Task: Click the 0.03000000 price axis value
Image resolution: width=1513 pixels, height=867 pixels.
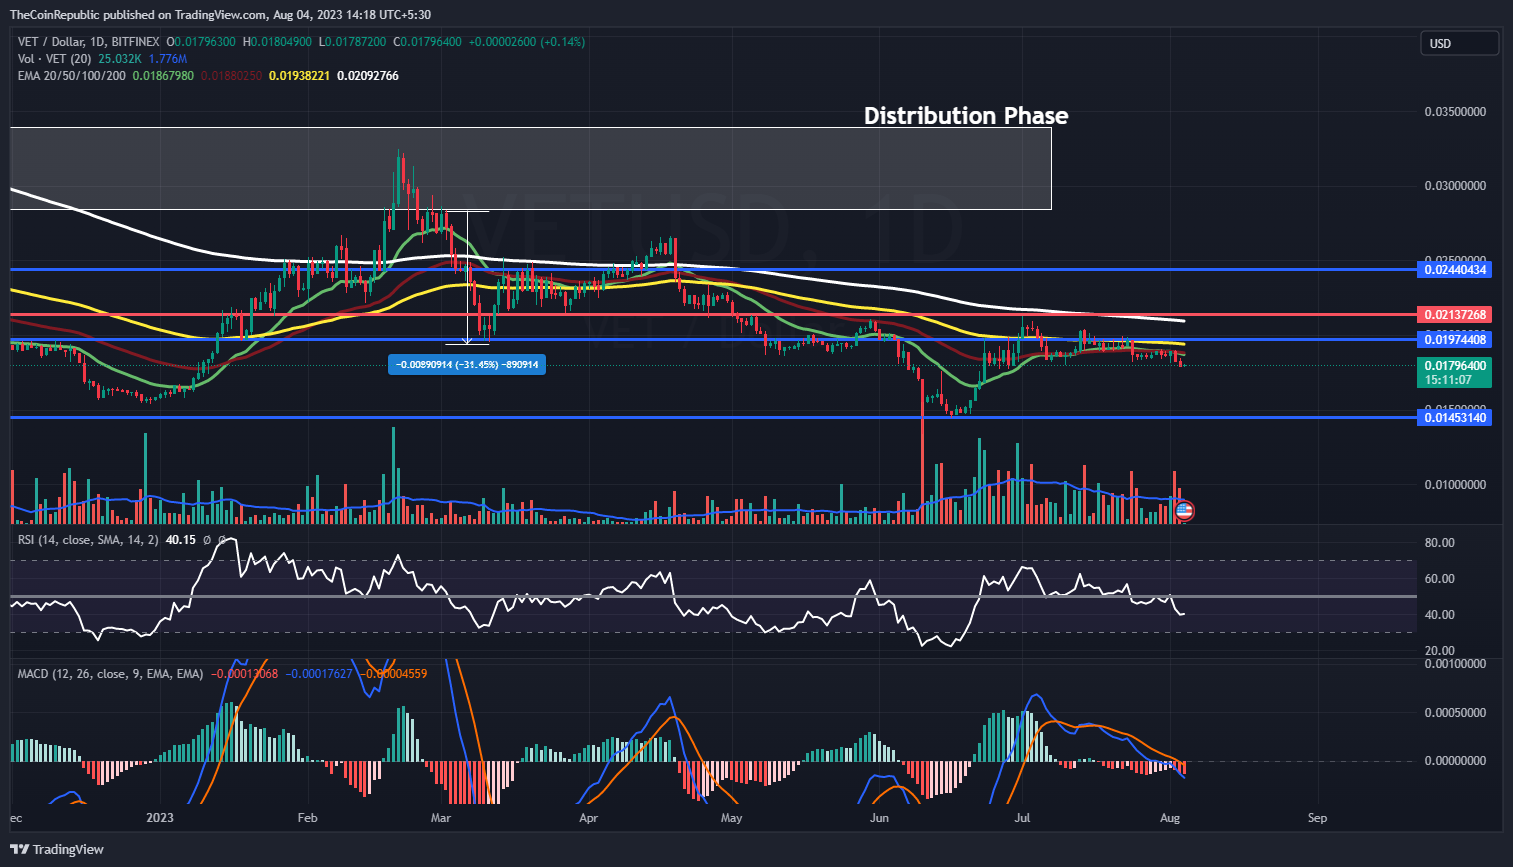Action: coord(1455,186)
